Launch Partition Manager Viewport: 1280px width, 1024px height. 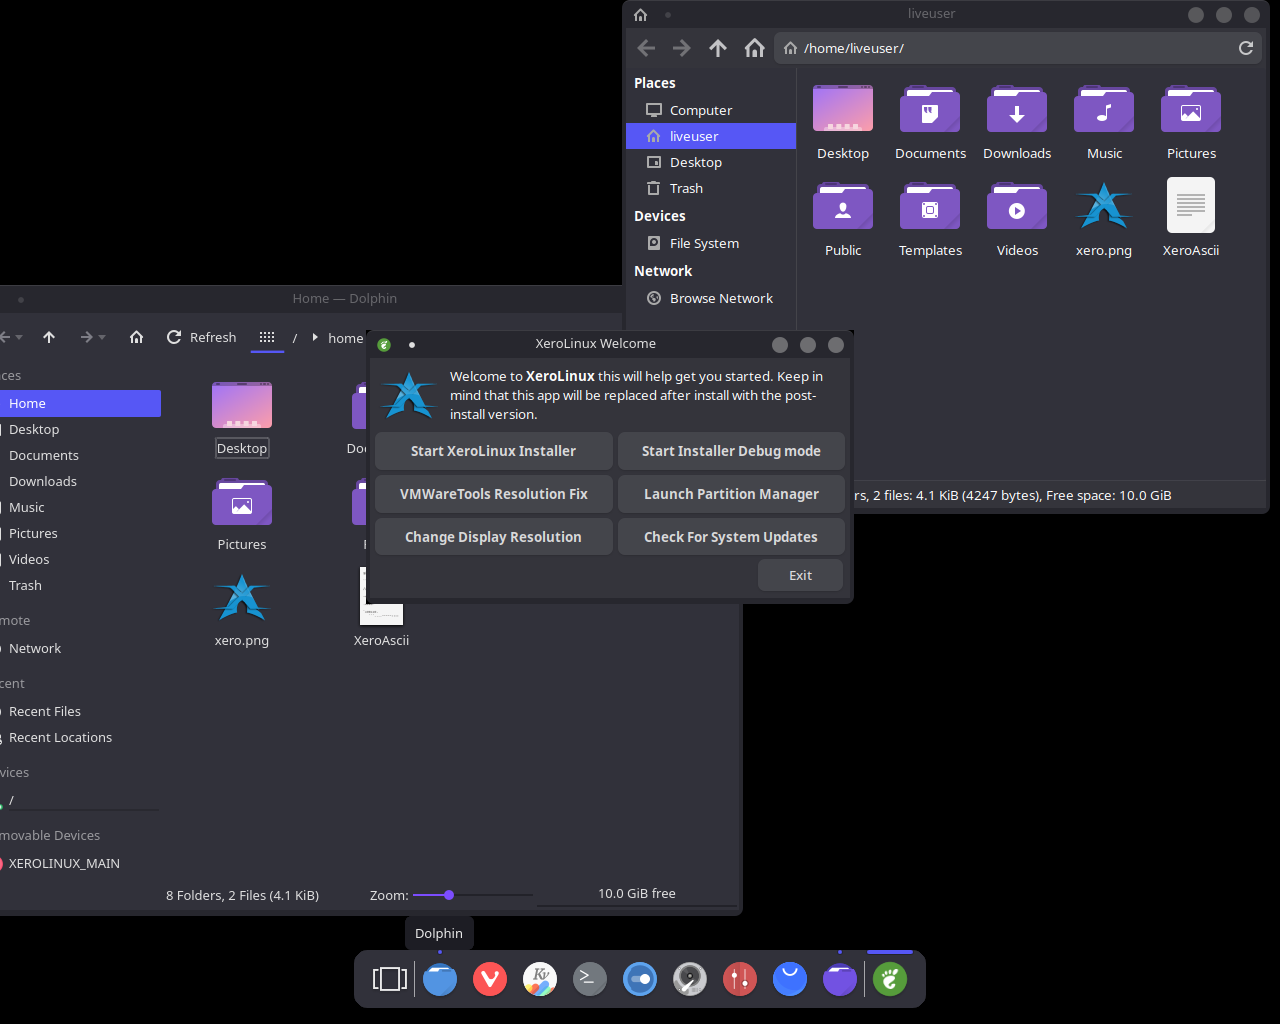coord(731,494)
